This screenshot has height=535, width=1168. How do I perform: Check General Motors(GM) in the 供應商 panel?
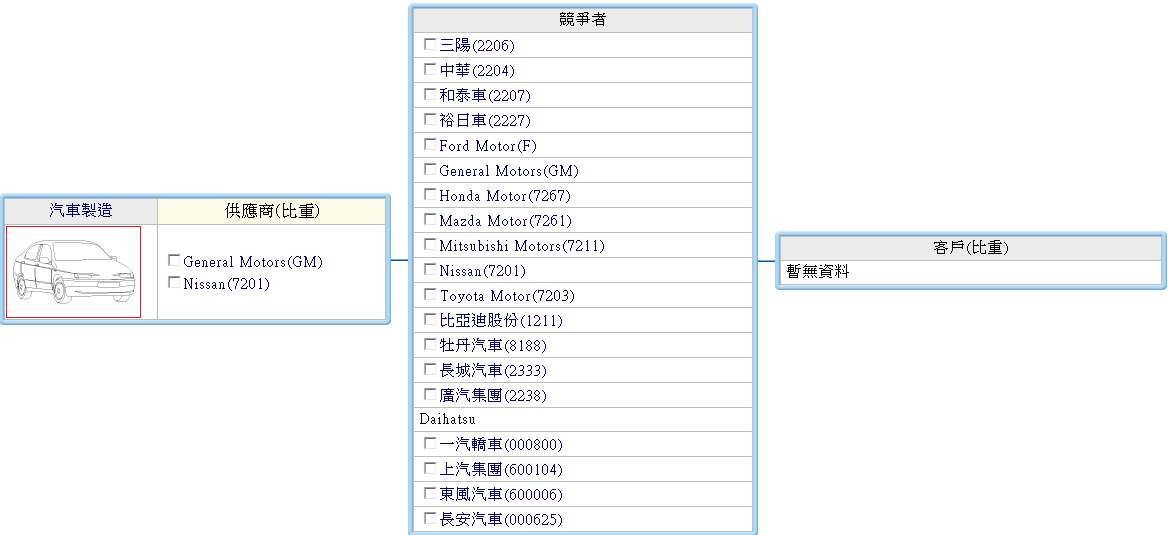174,261
